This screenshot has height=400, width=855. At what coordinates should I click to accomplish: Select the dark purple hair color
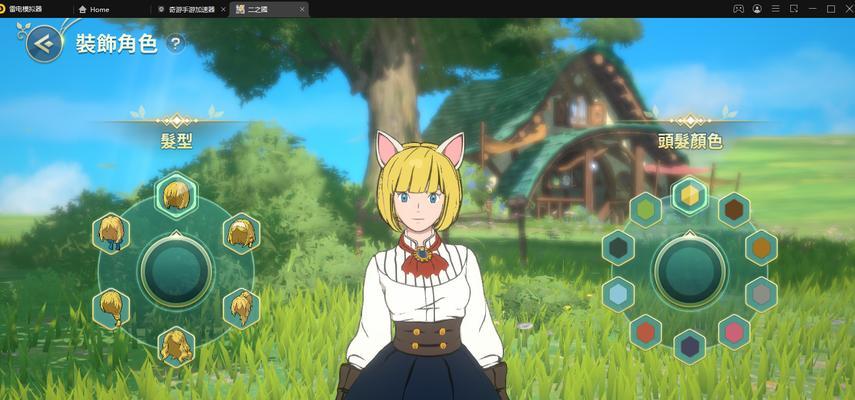click(690, 347)
